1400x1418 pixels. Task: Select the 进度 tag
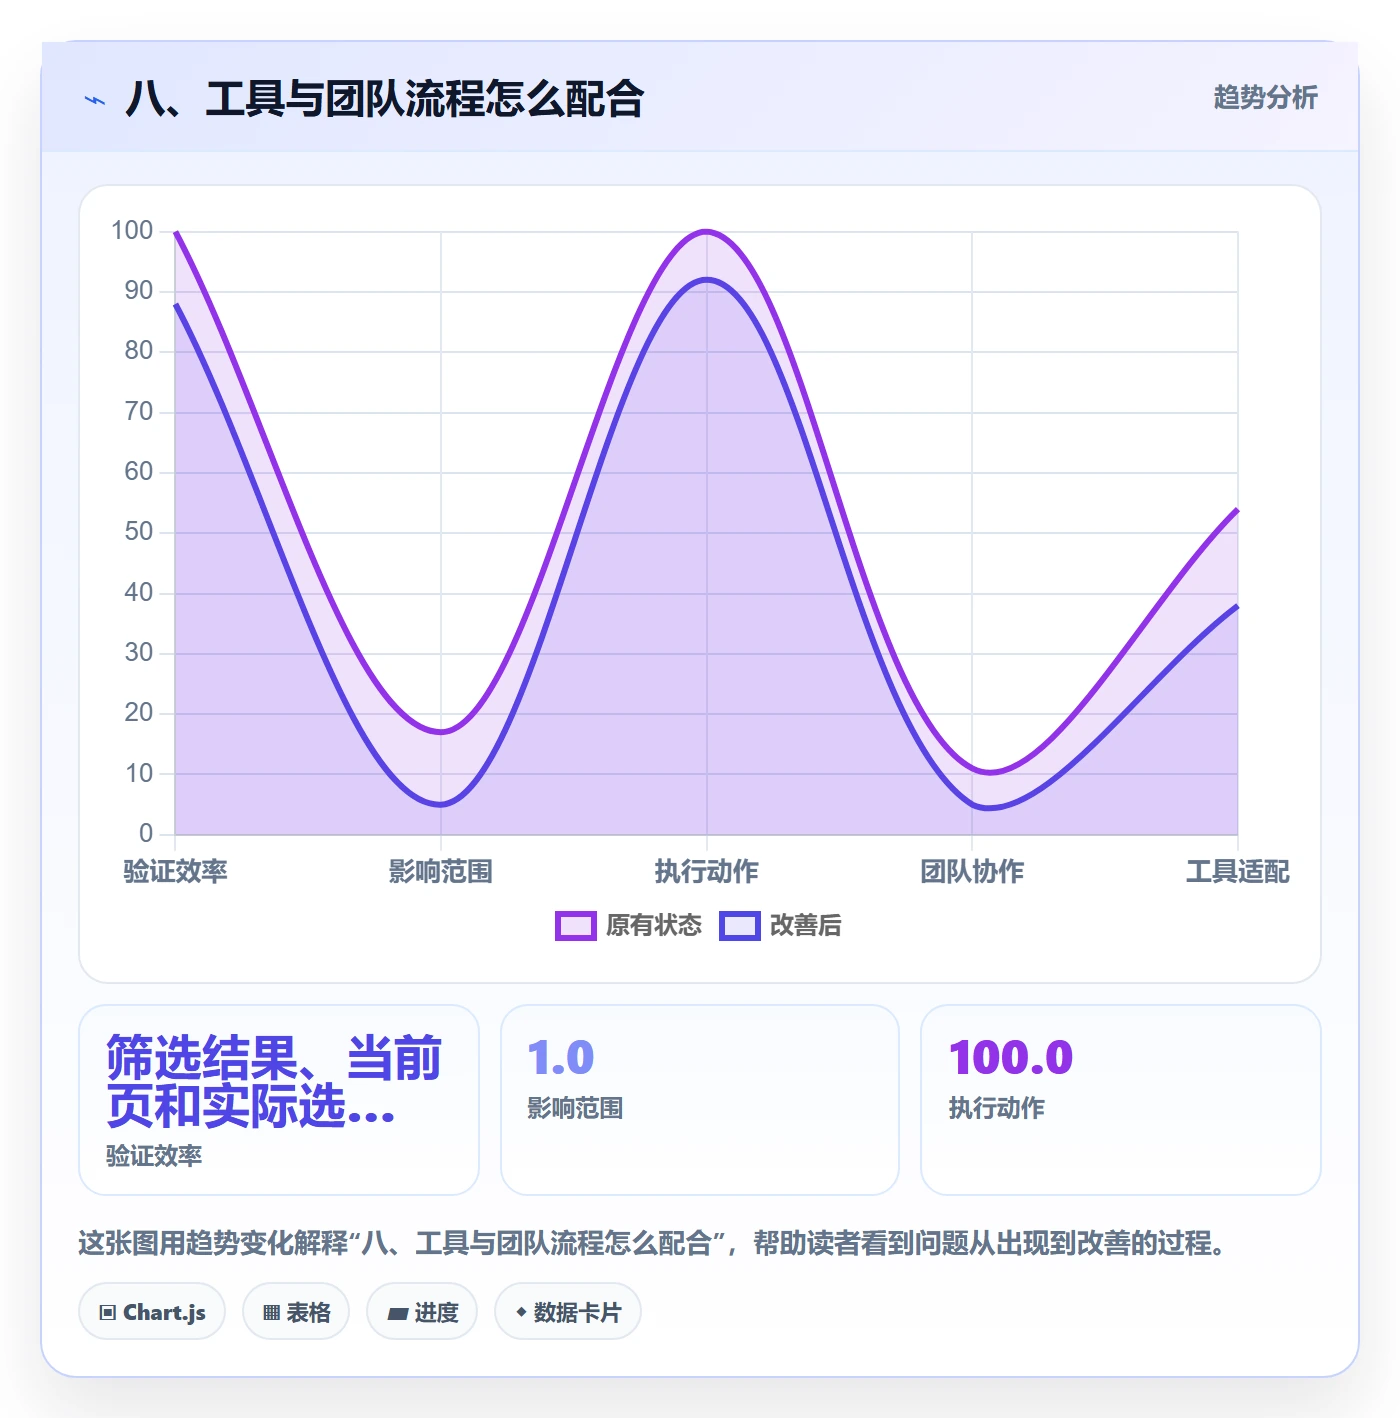coord(422,1312)
